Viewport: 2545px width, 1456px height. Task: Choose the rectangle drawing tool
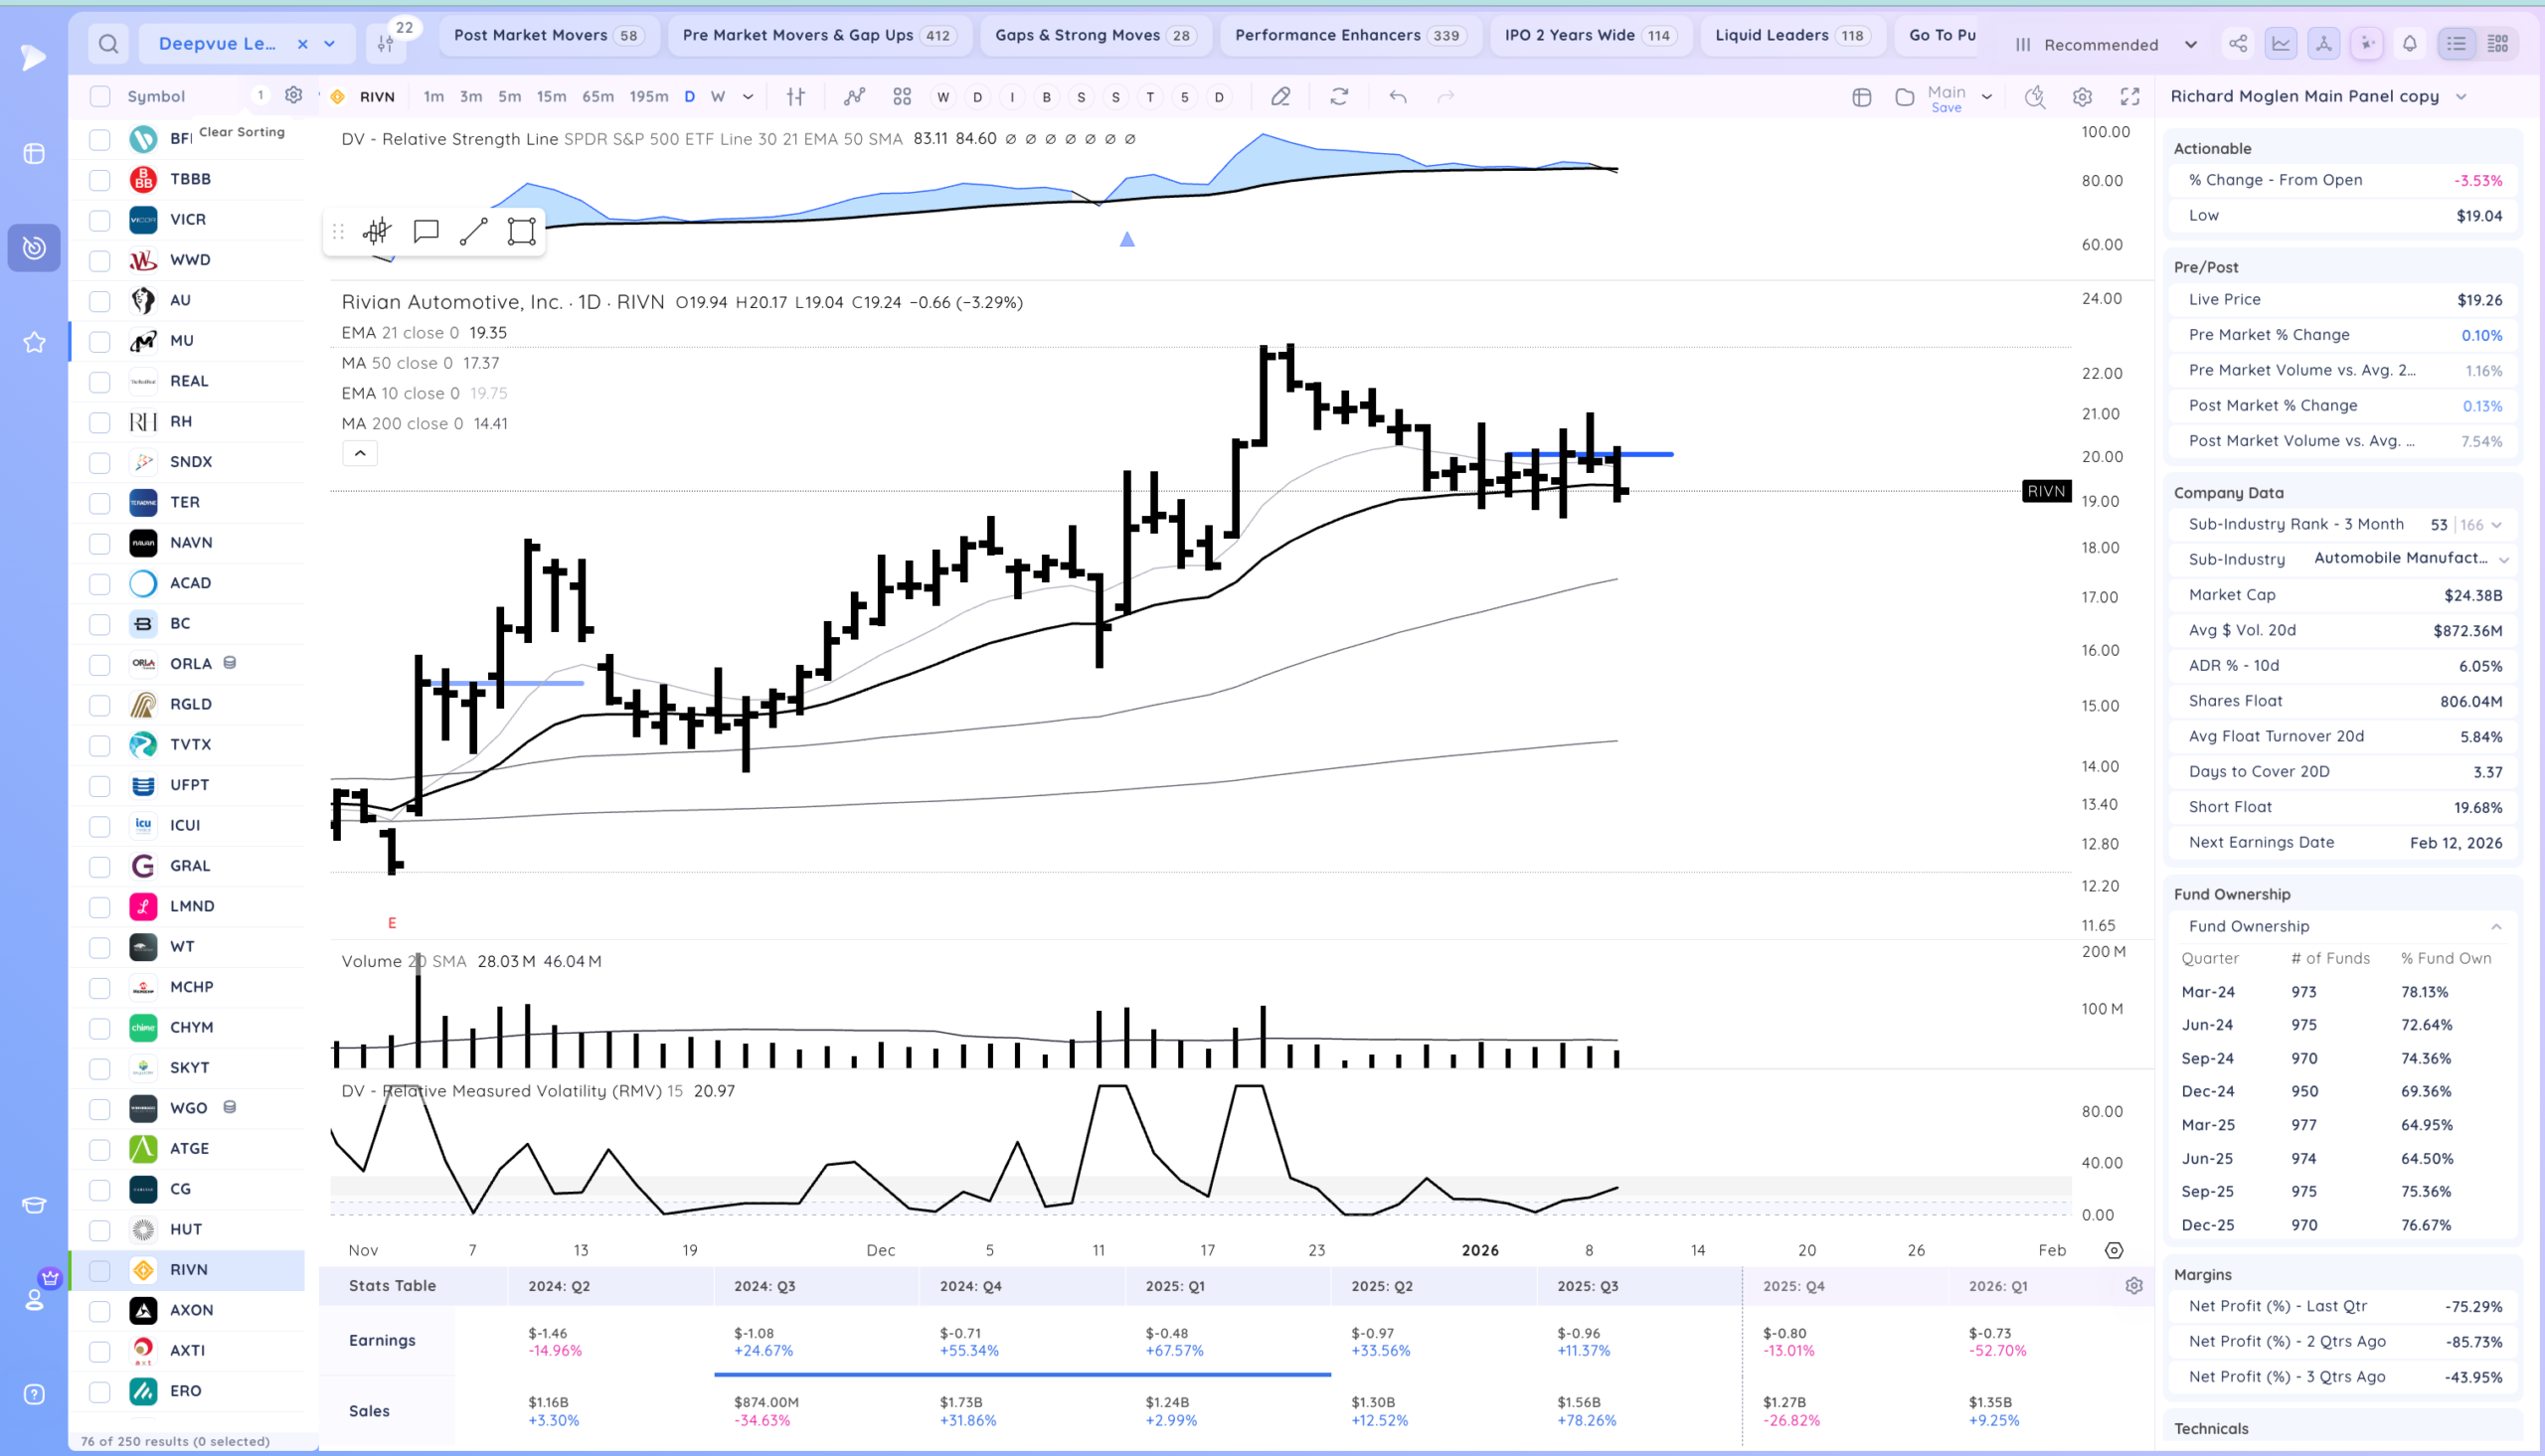pyautogui.click(x=521, y=232)
